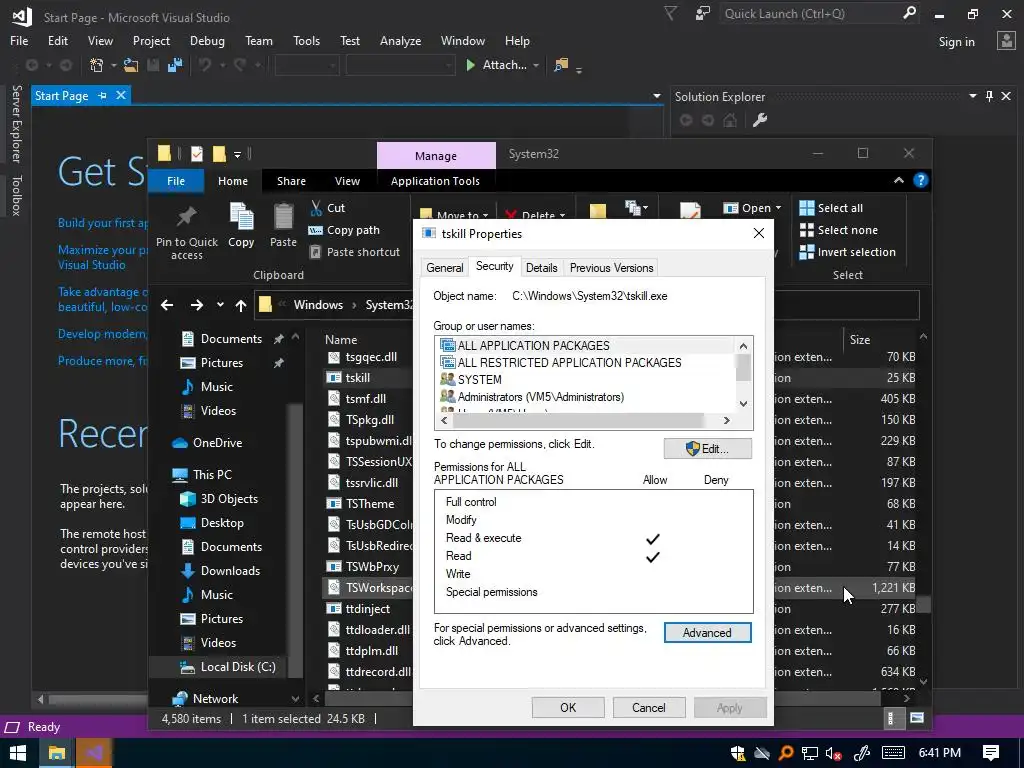
Task: Click the Cut scissors command
Action: [x=327, y=208]
